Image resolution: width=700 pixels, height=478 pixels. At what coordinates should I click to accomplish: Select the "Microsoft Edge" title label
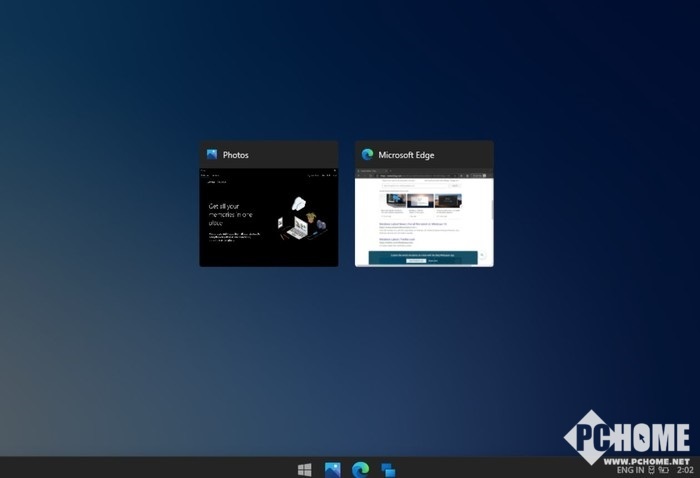click(406, 155)
